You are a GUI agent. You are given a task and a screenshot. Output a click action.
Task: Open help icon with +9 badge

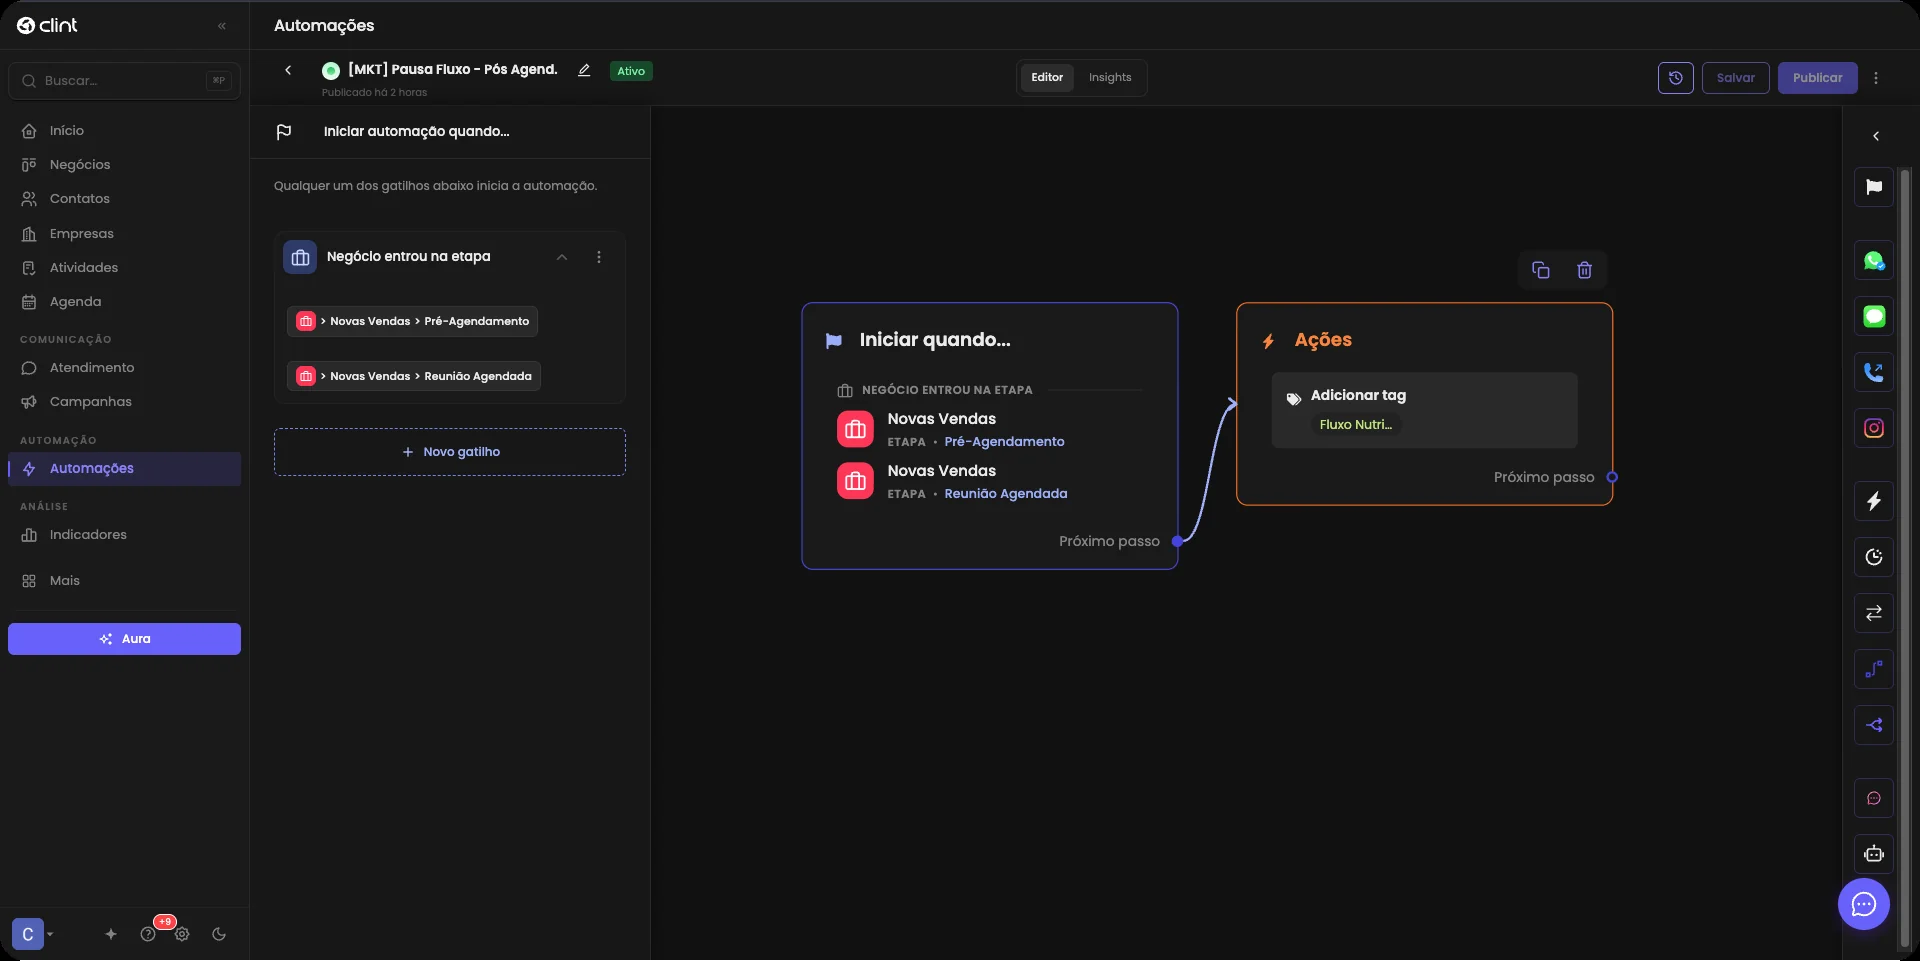click(x=148, y=934)
